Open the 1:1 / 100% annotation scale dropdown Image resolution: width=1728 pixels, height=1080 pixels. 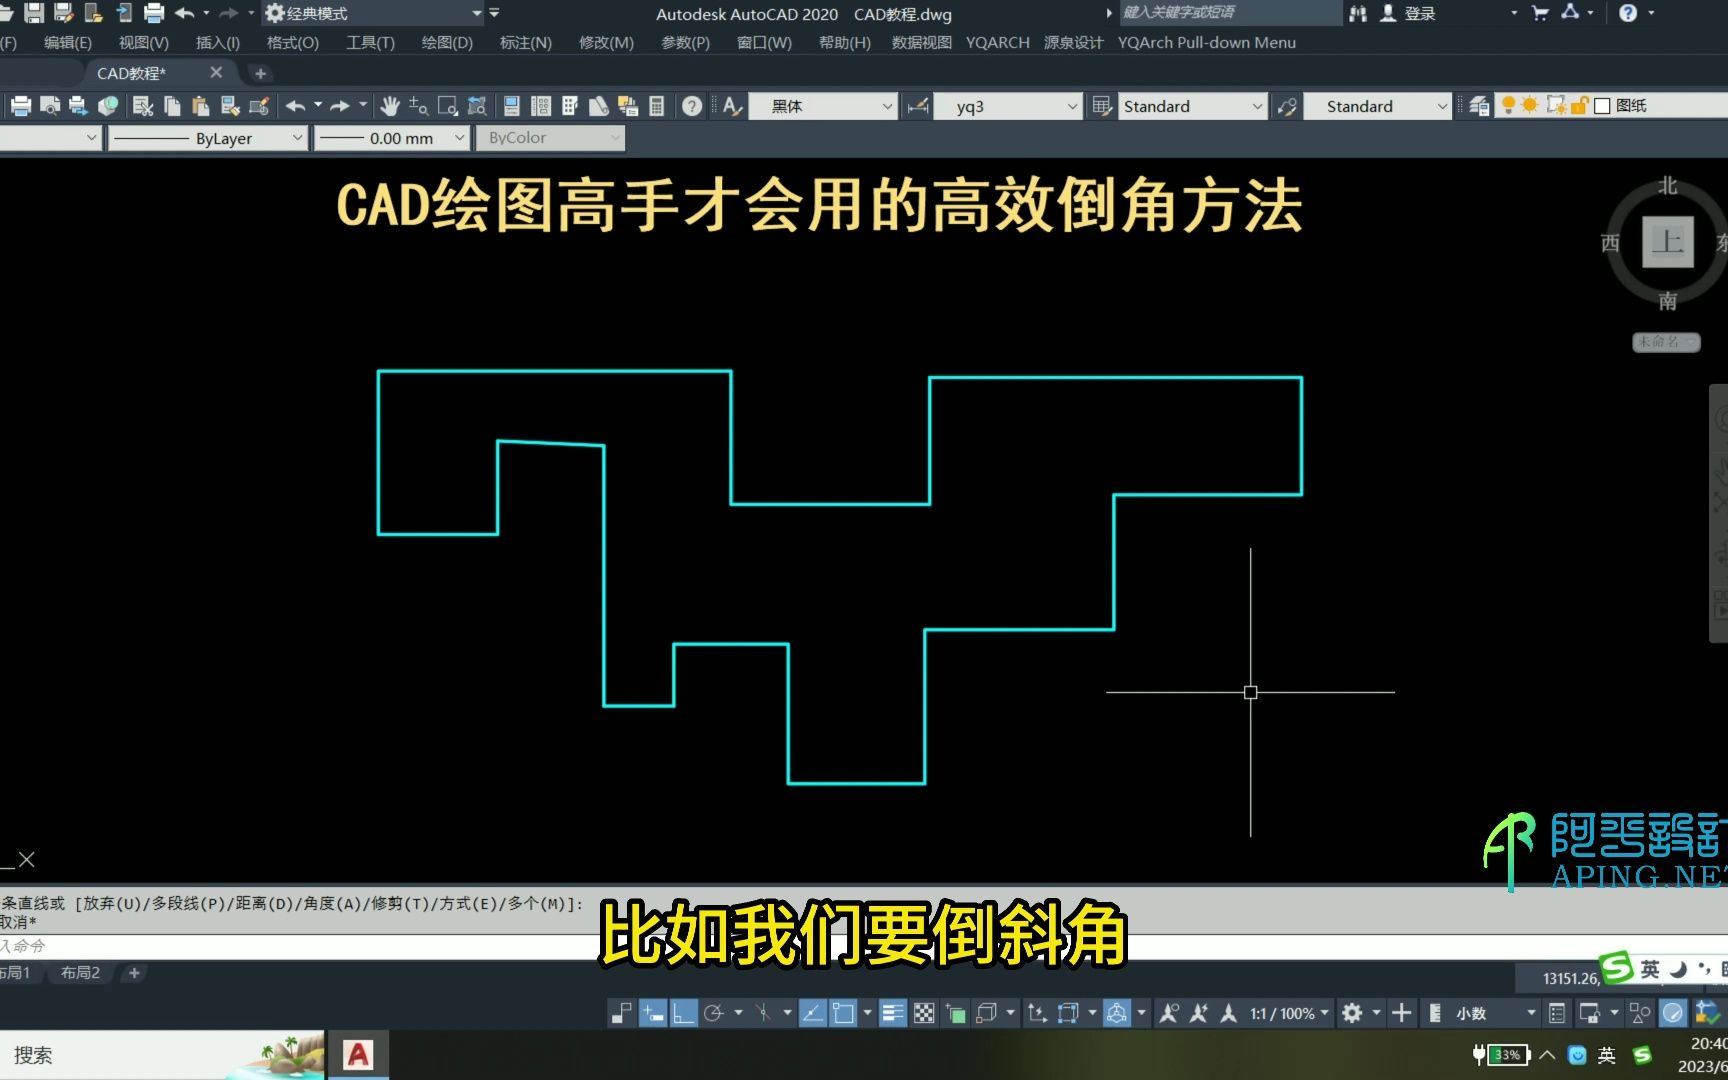tap(1289, 1013)
